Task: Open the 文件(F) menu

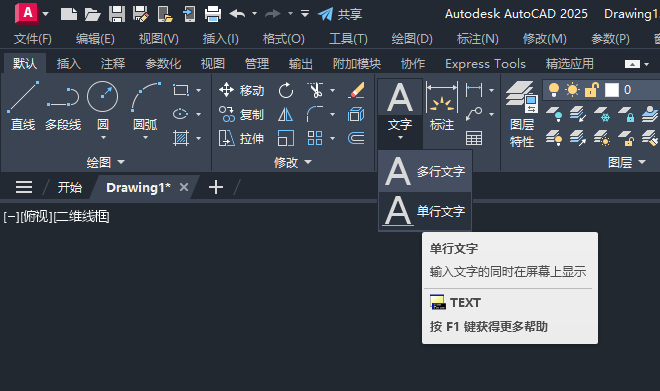Action: click(33, 39)
